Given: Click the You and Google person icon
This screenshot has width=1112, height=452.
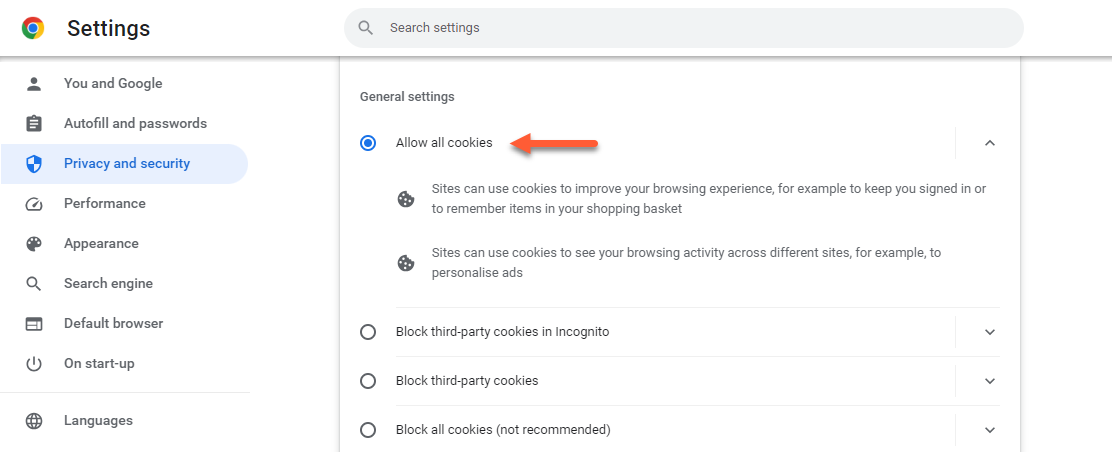Looking at the screenshot, I should [34, 84].
